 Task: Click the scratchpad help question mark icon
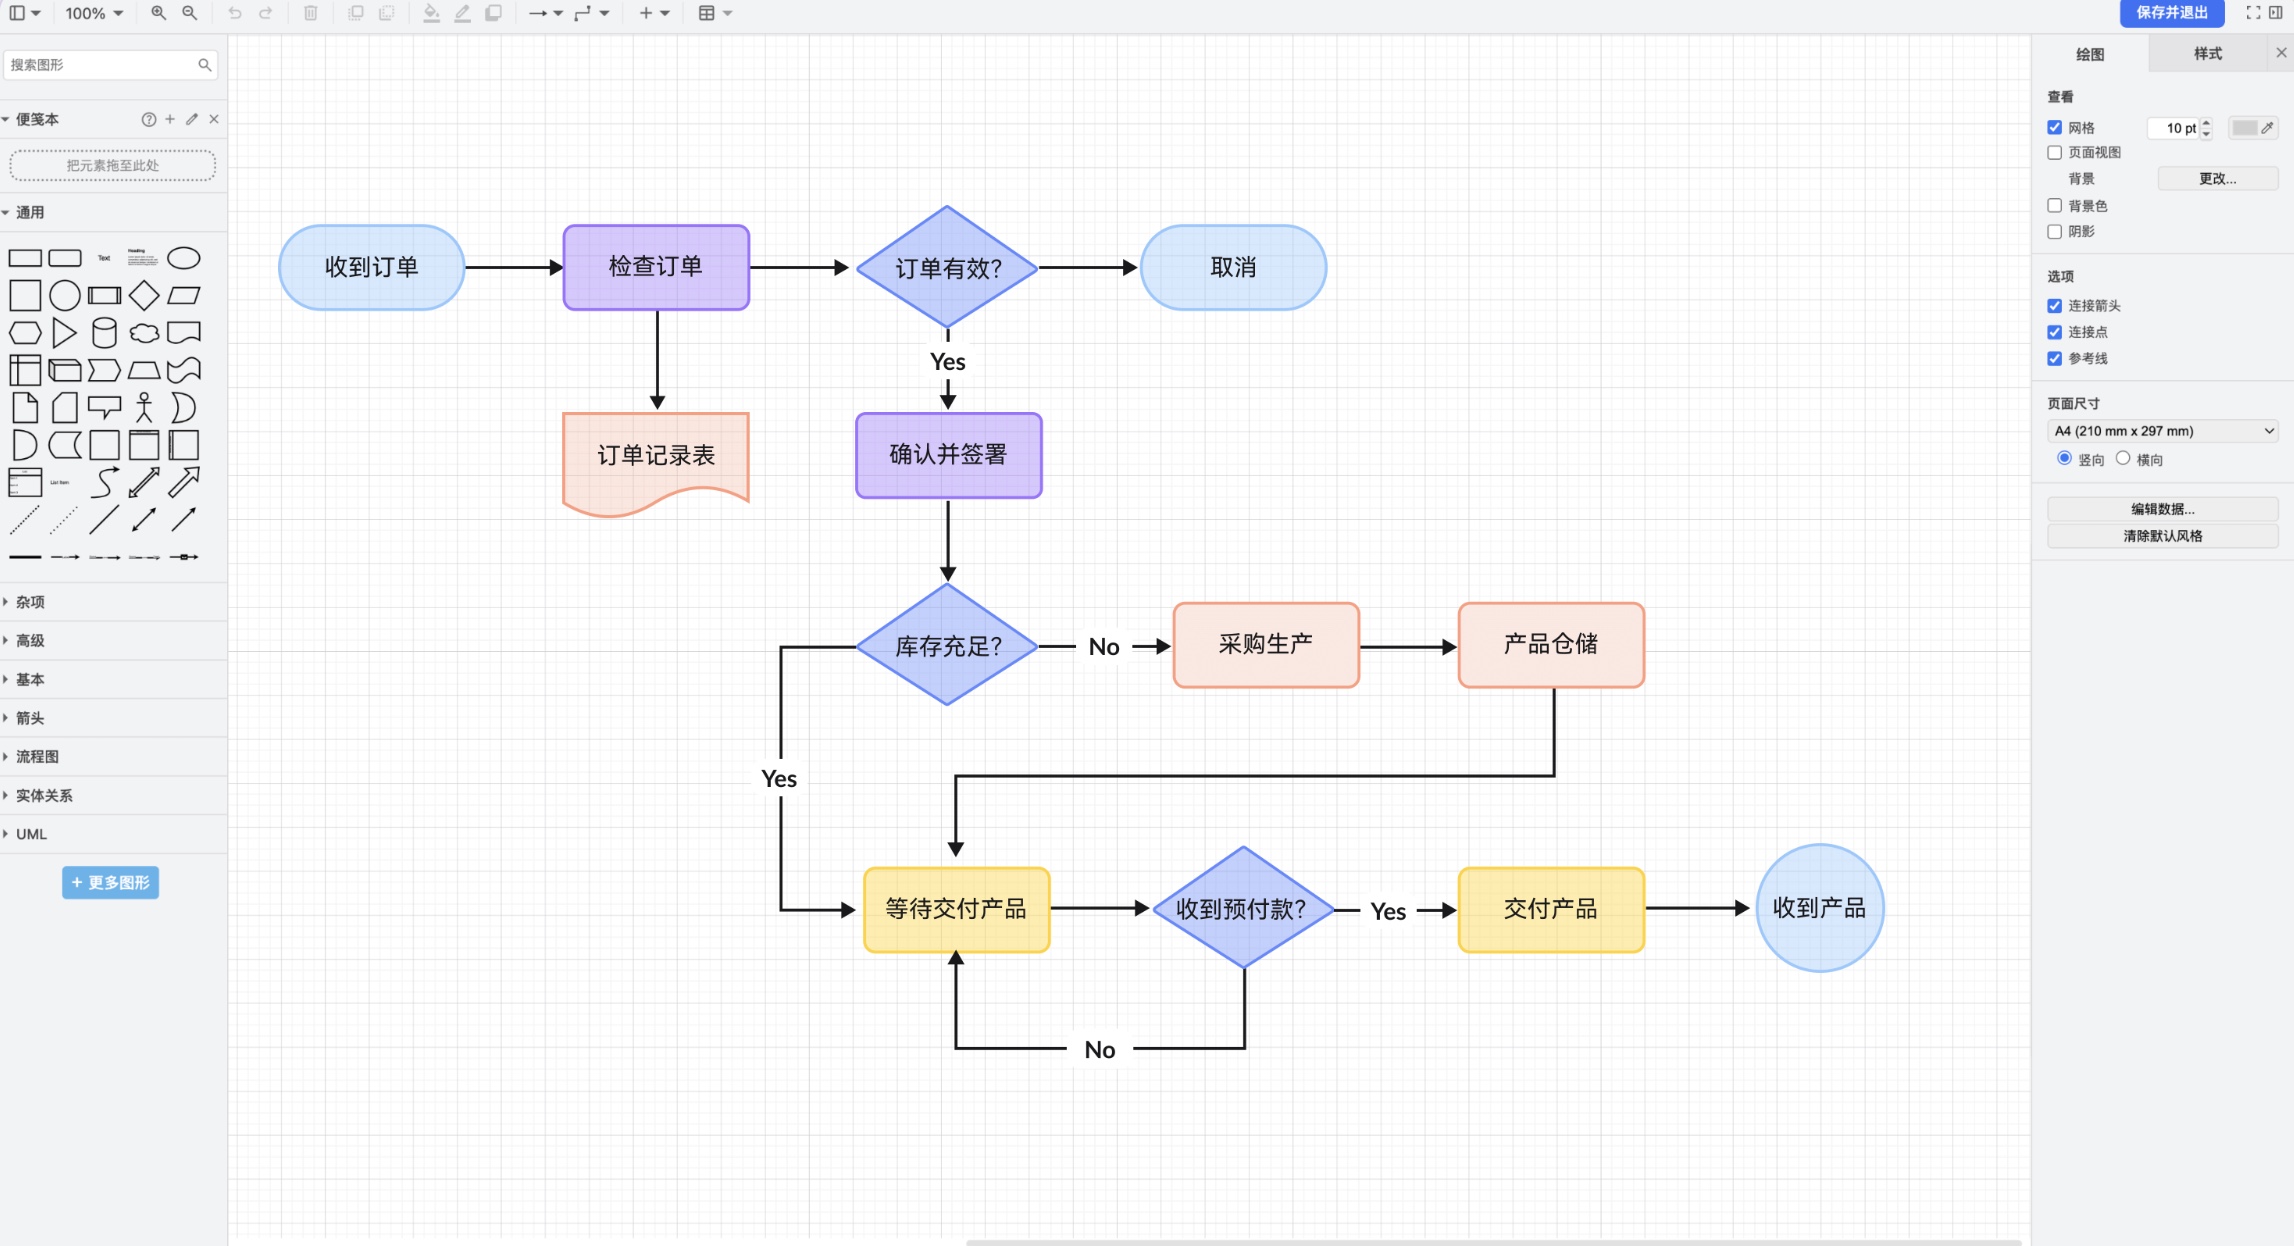(x=149, y=119)
